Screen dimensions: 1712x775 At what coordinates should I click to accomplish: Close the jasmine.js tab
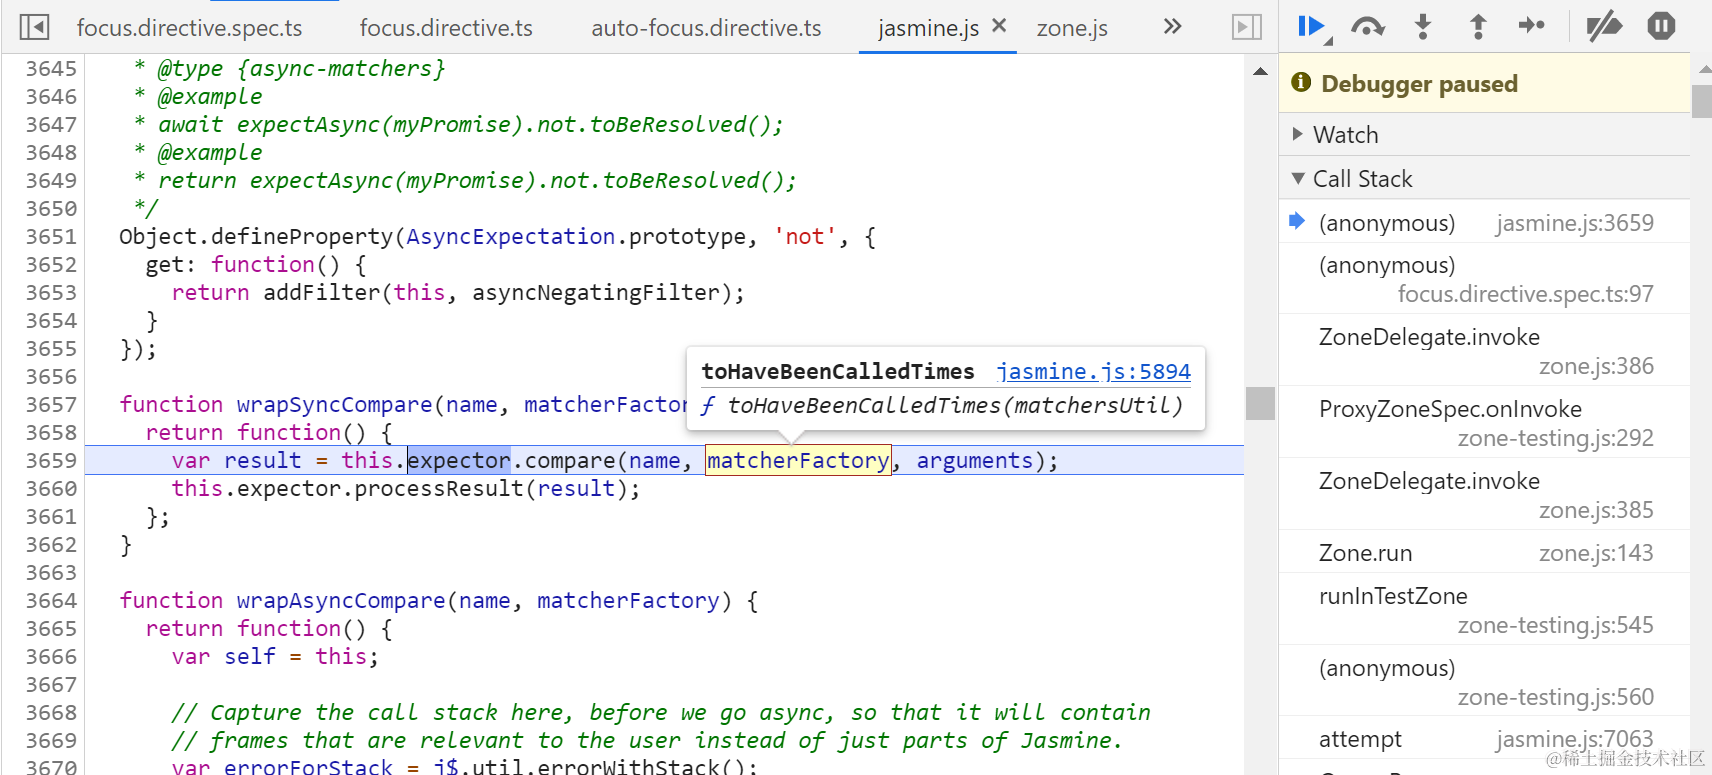pyautogui.click(x=999, y=26)
